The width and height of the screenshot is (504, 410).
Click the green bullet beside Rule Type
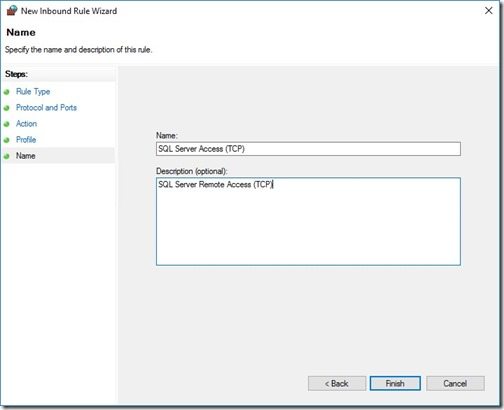click(7, 92)
